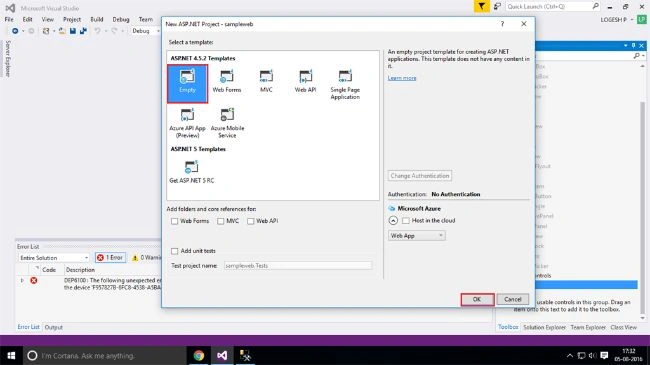Expand the DEP6100 error row arrow
This screenshot has height=365, width=650.
point(22,280)
